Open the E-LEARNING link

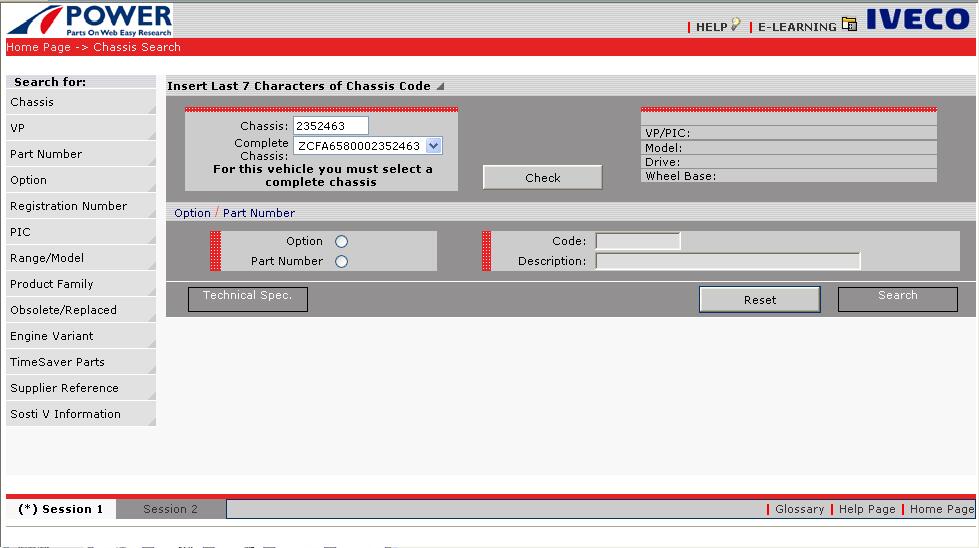[x=797, y=27]
